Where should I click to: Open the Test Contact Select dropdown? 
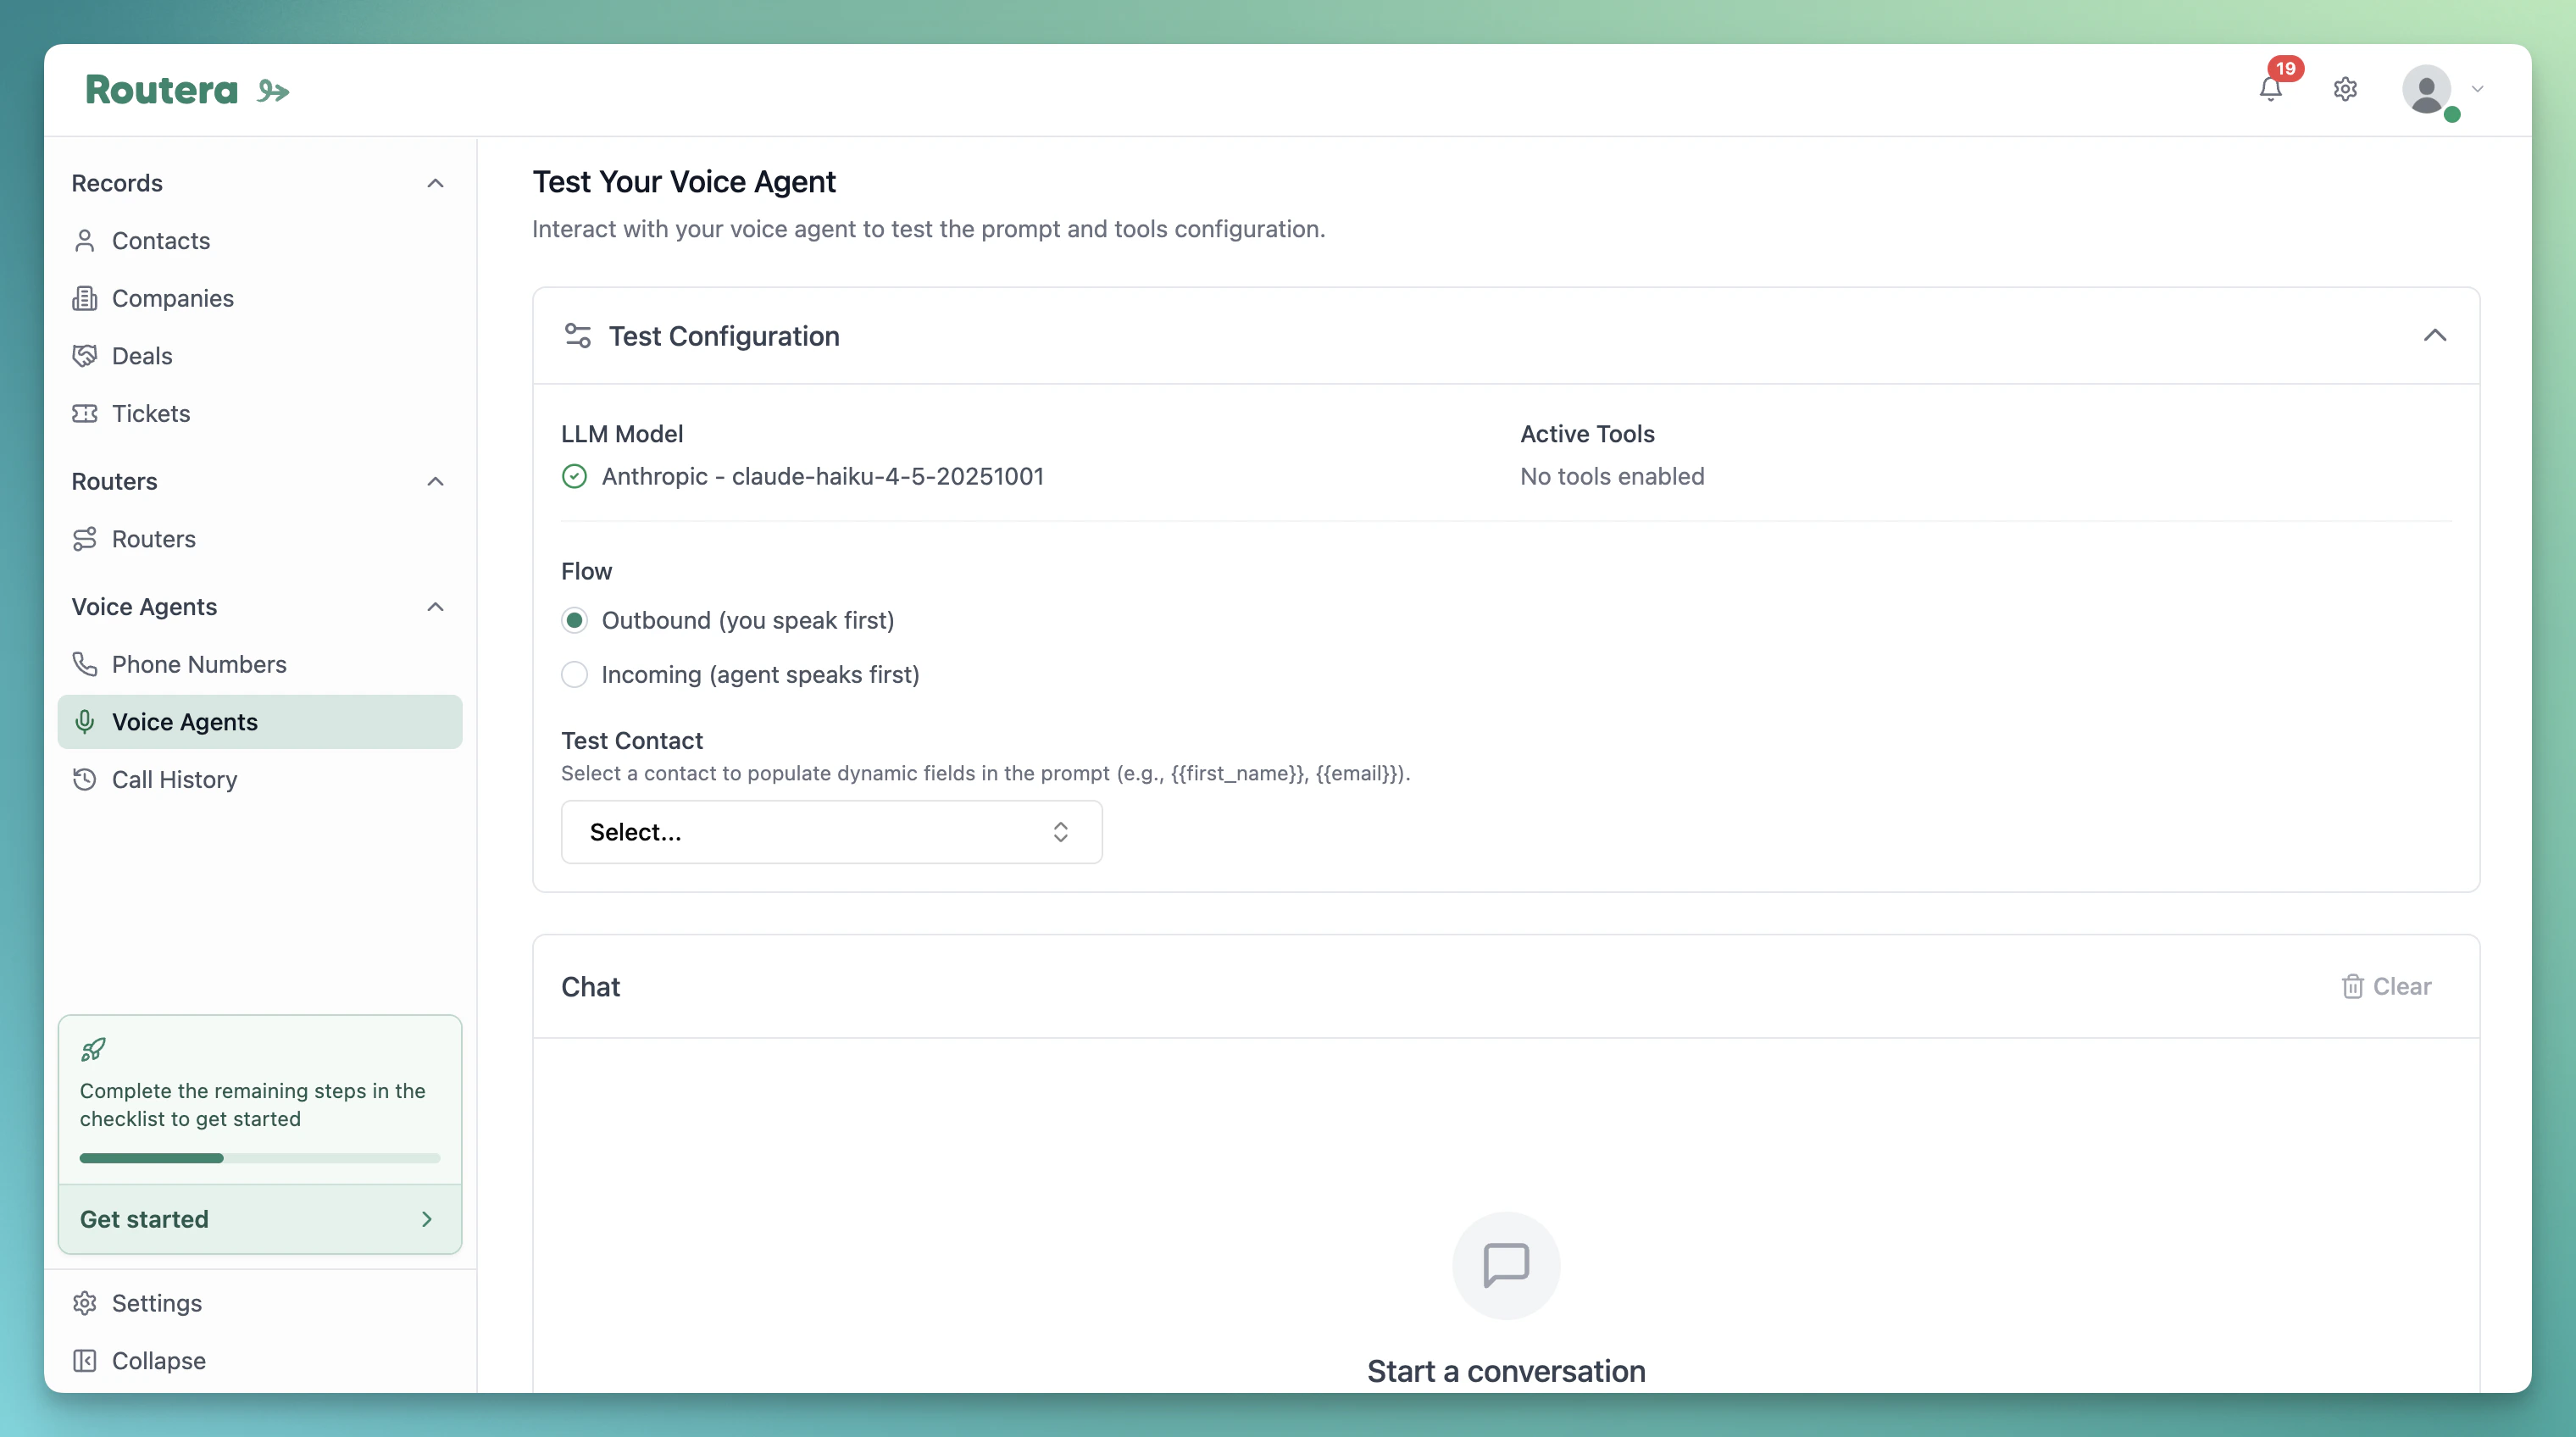click(x=831, y=832)
